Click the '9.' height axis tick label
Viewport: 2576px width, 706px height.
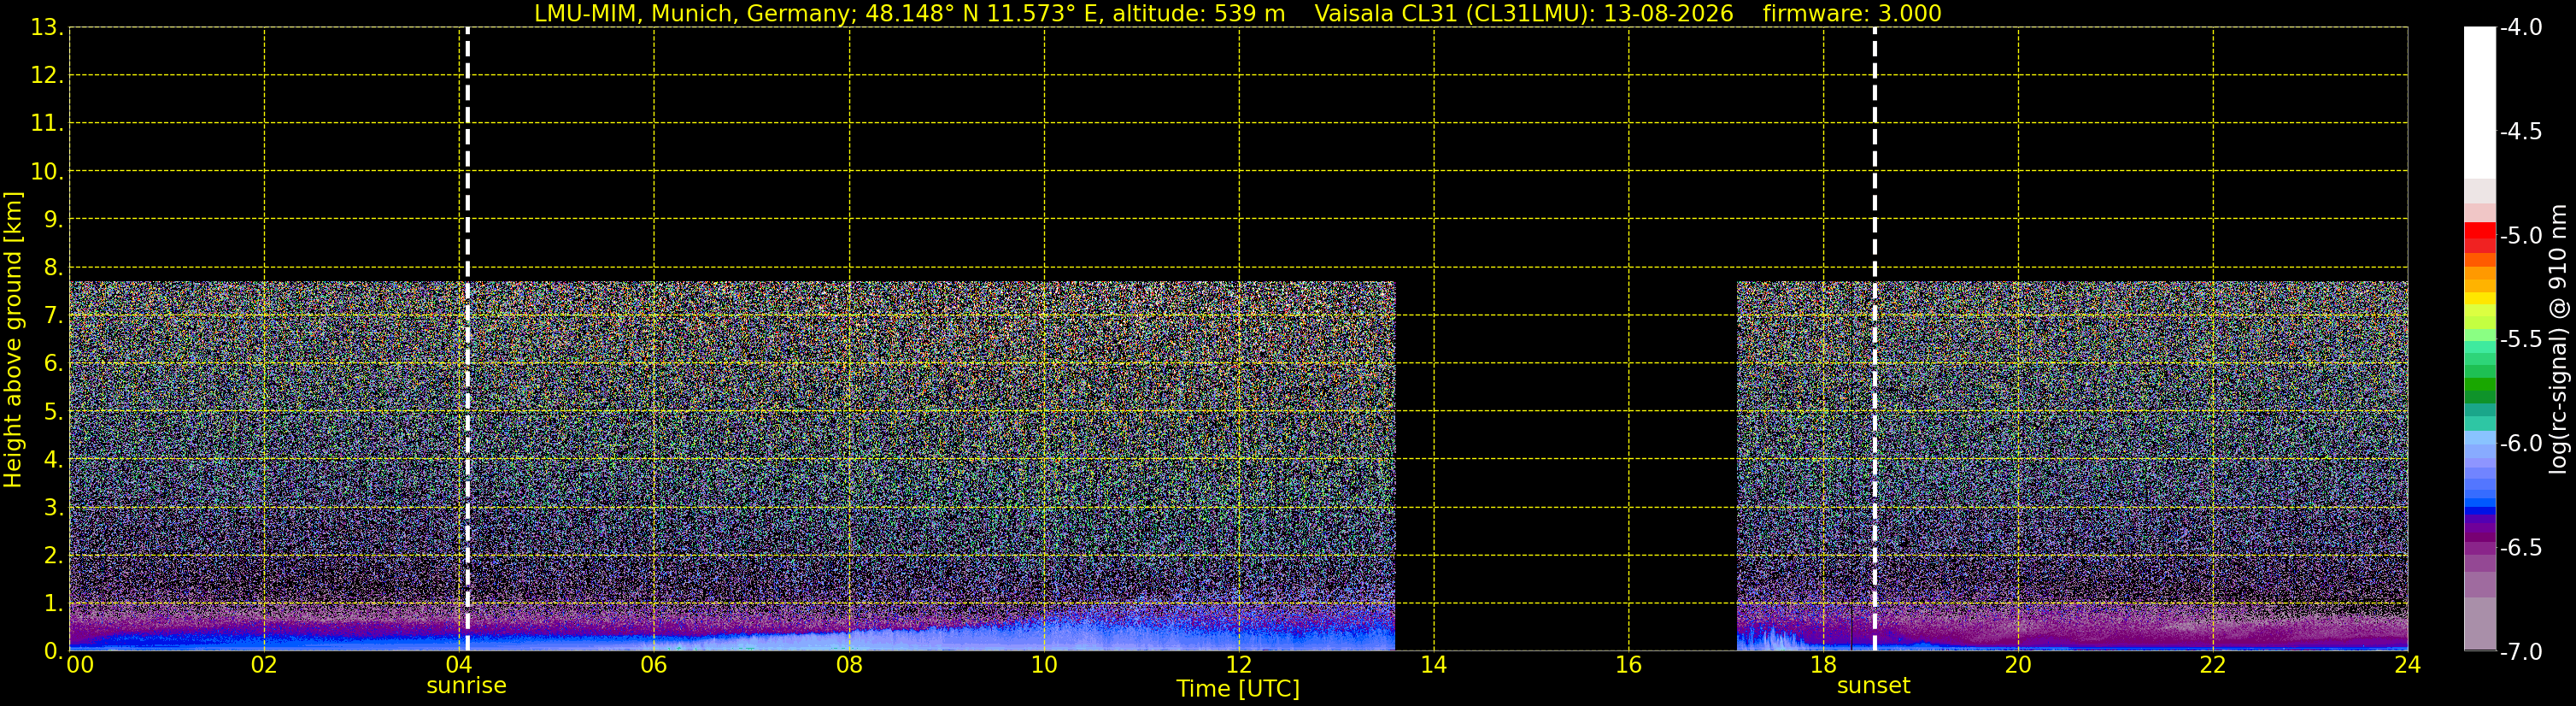(x=53, y=220)
